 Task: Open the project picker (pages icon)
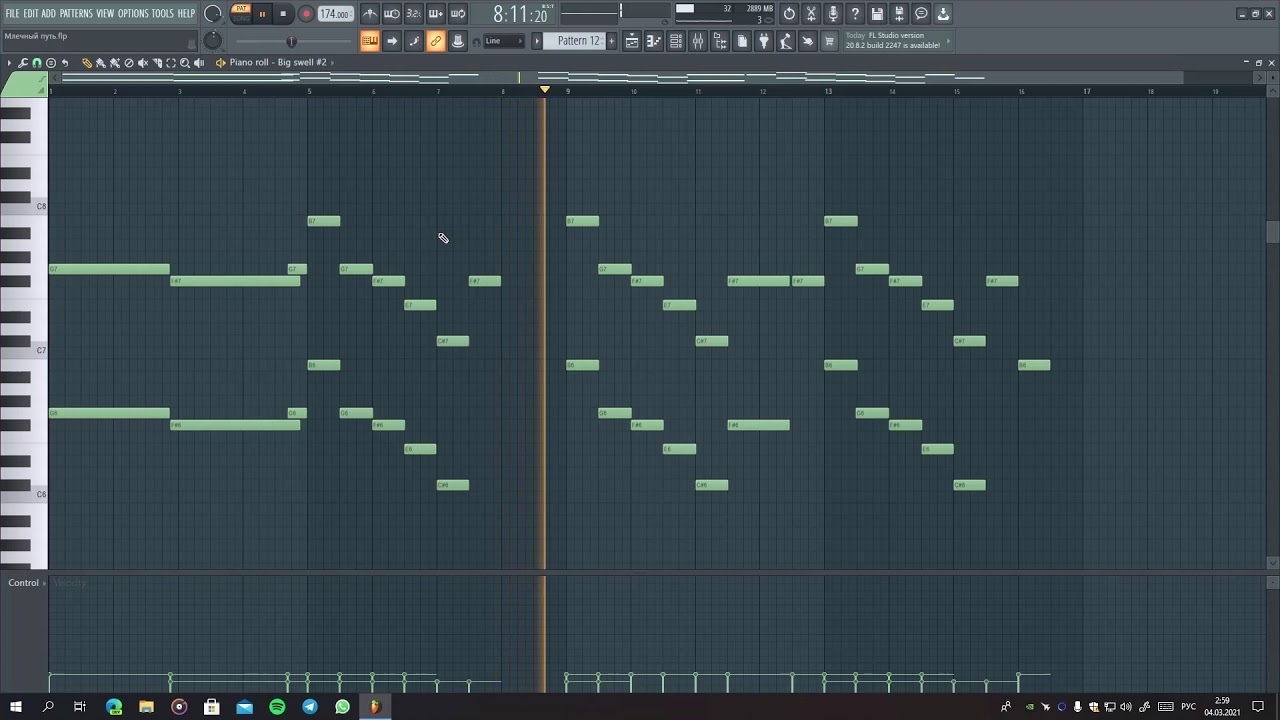742,41
